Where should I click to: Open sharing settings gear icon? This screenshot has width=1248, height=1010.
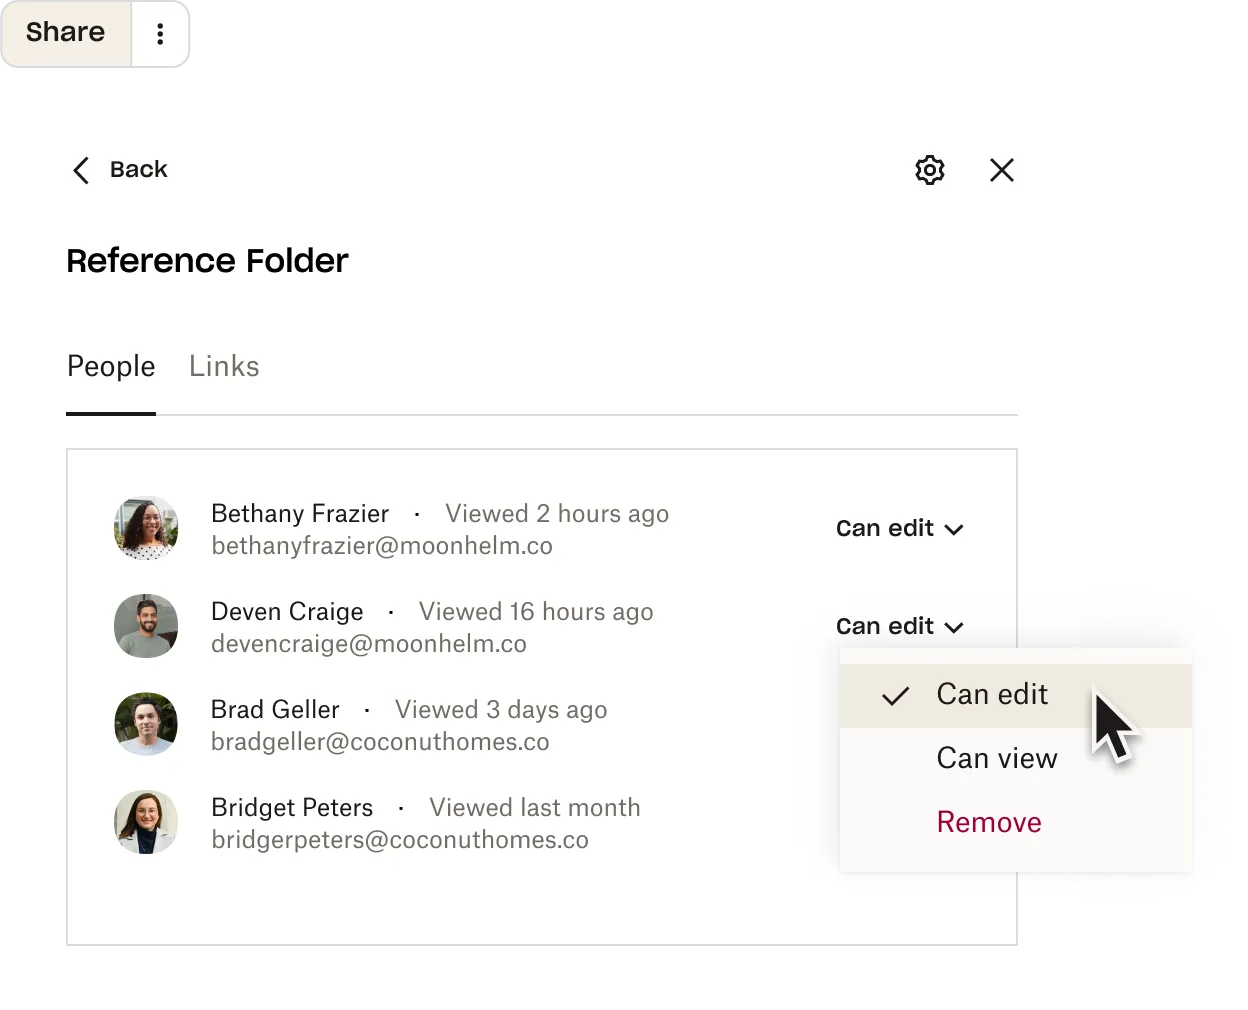tap(930, 170)
